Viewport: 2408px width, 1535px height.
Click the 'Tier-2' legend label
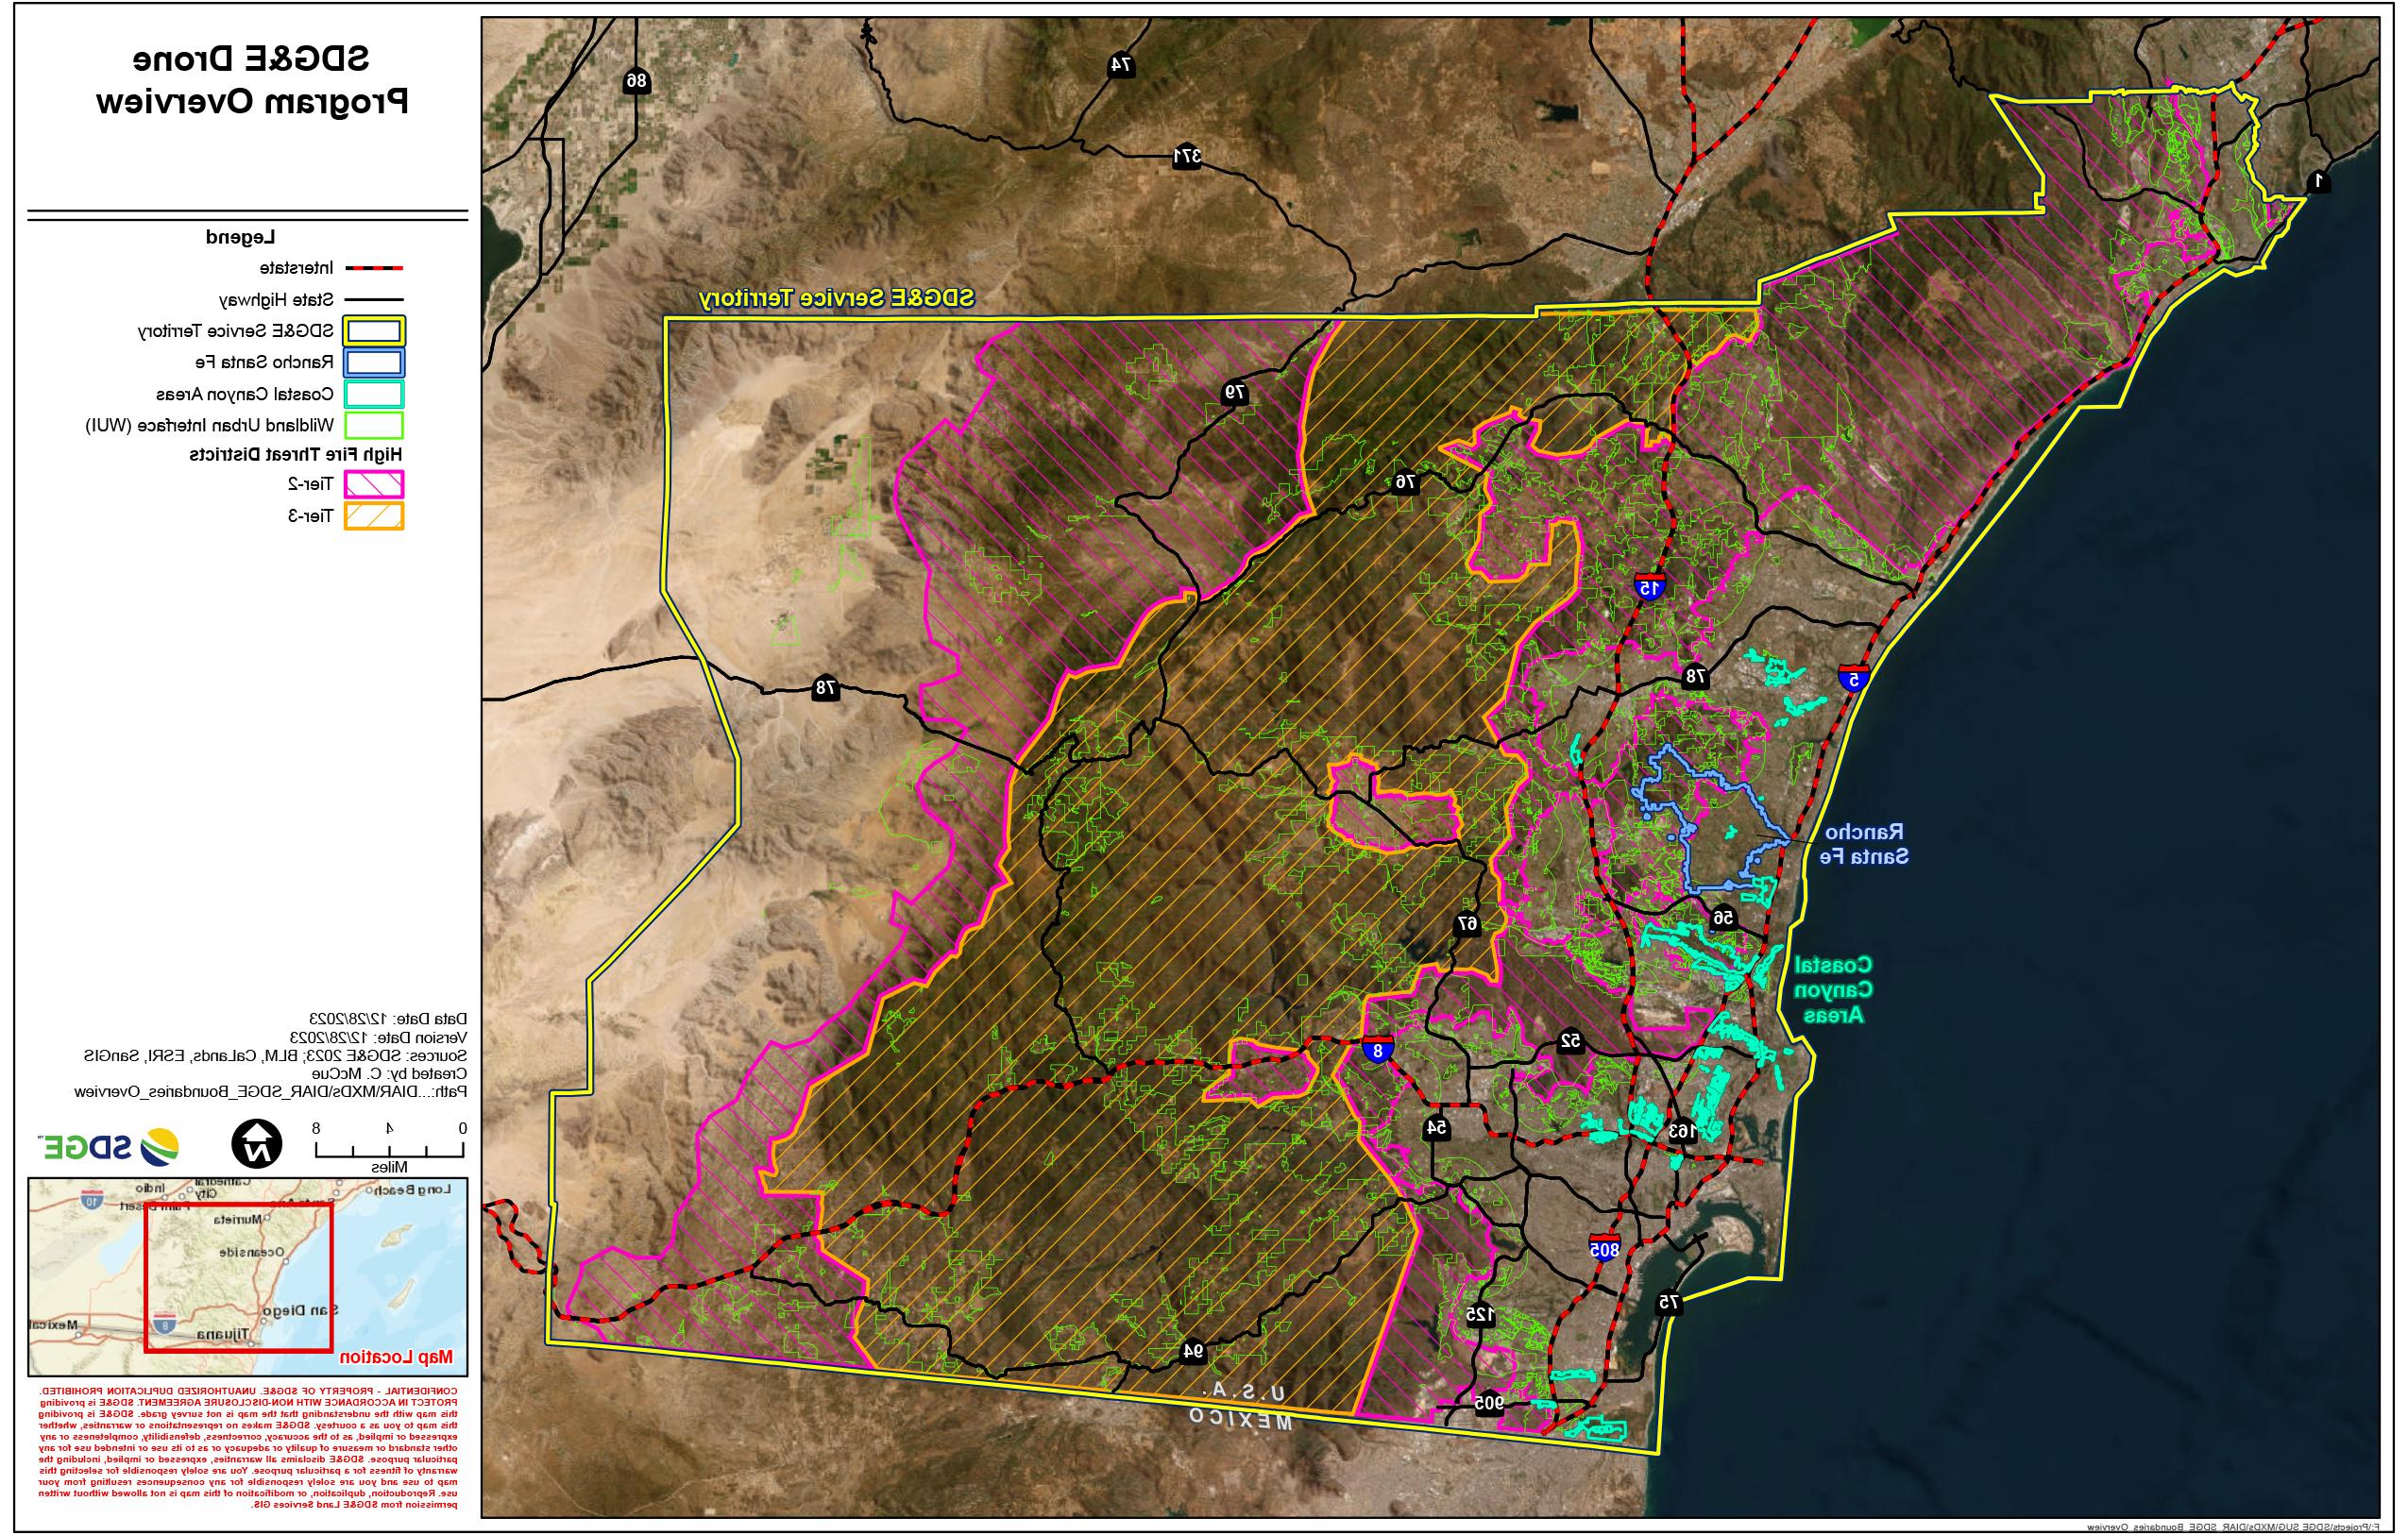tap(310, 484)
